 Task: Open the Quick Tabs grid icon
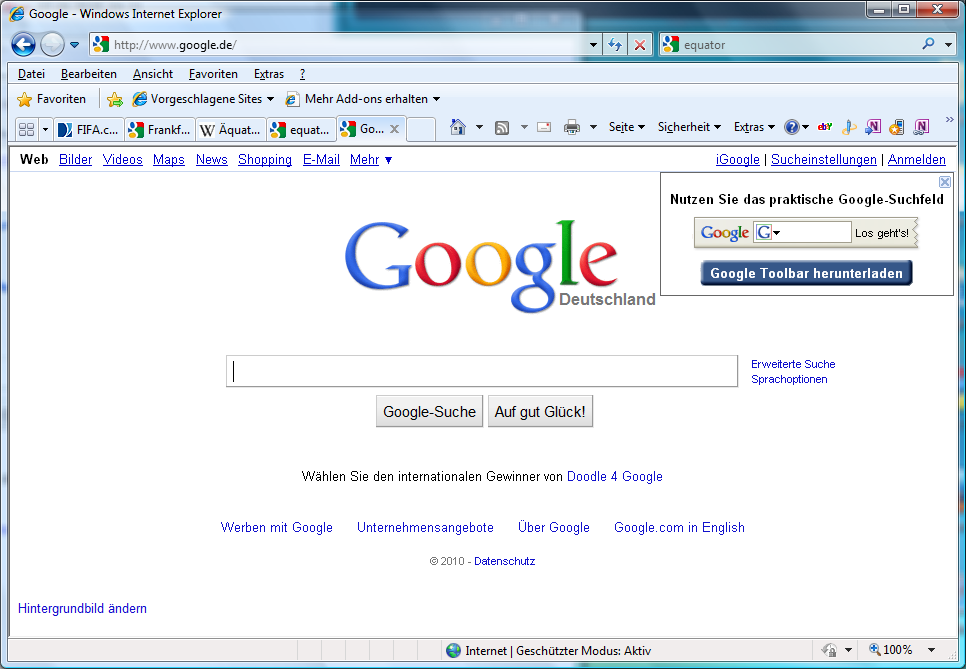(27, 129)
